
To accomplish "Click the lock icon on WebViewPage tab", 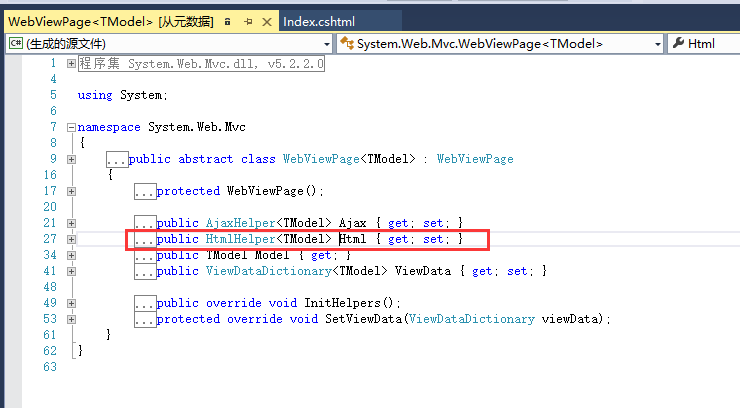I will [227, 22].
